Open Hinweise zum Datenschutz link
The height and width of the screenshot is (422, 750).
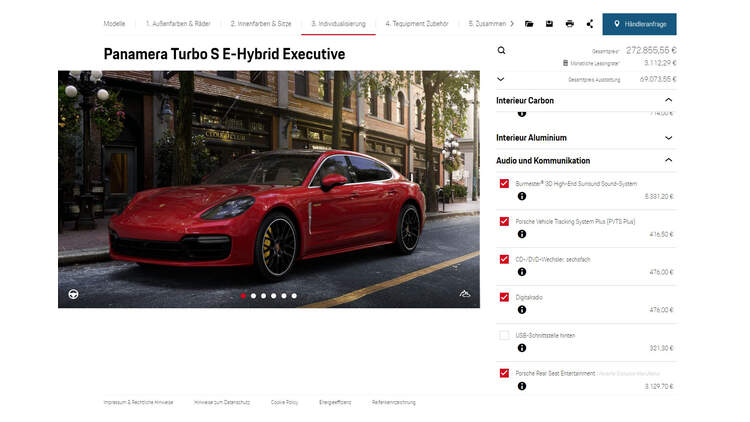point(222,402)
